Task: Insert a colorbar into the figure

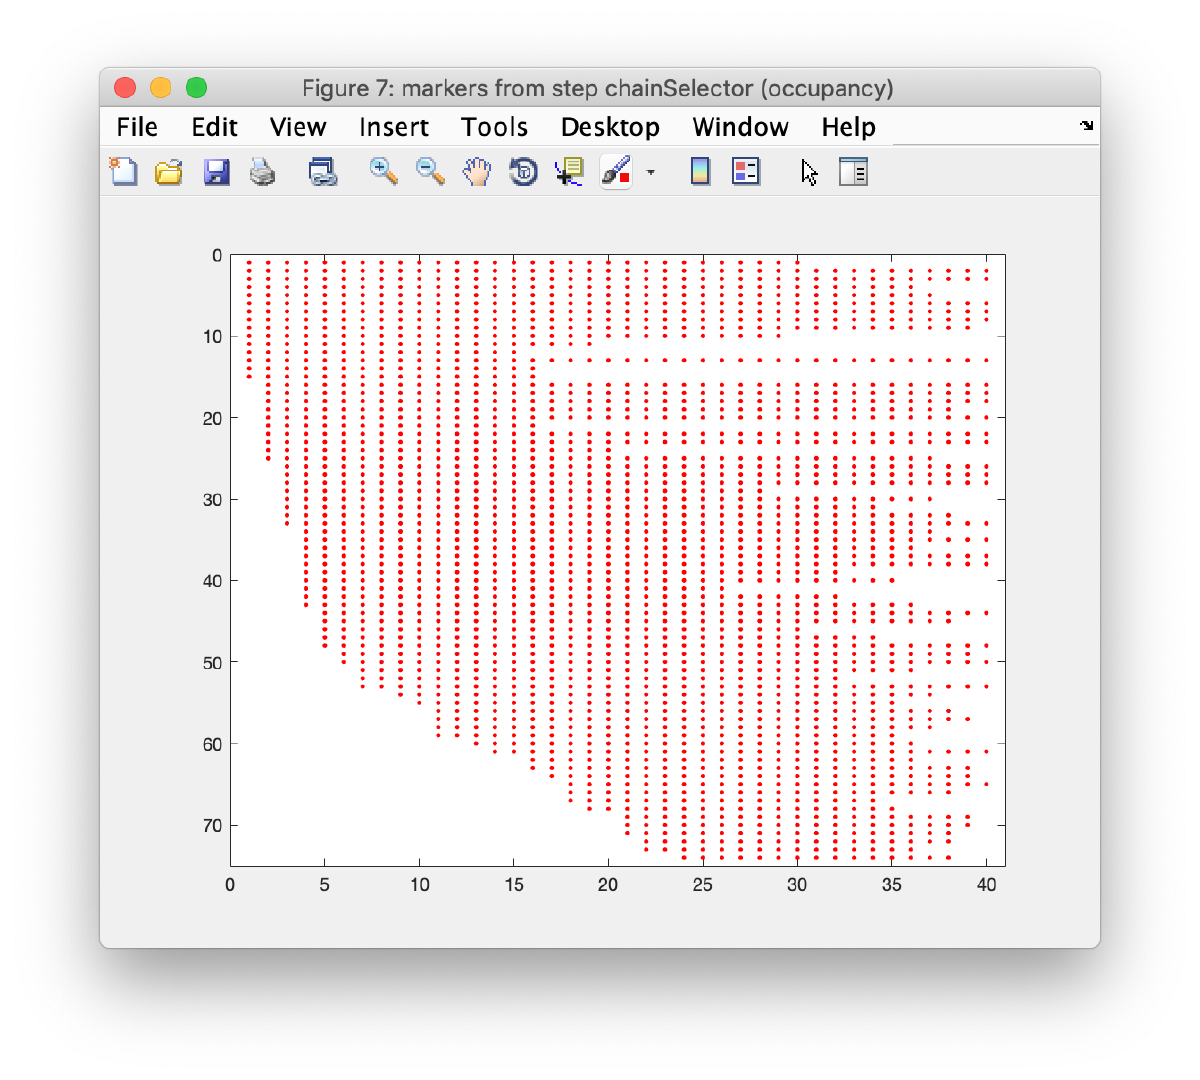Action: 700,171
